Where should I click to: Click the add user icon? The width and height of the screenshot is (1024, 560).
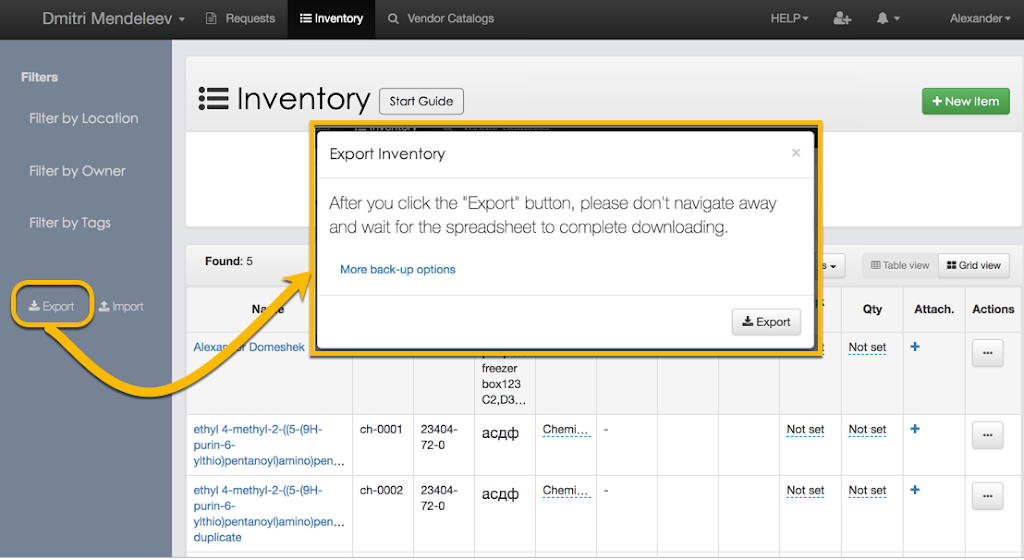842,18
